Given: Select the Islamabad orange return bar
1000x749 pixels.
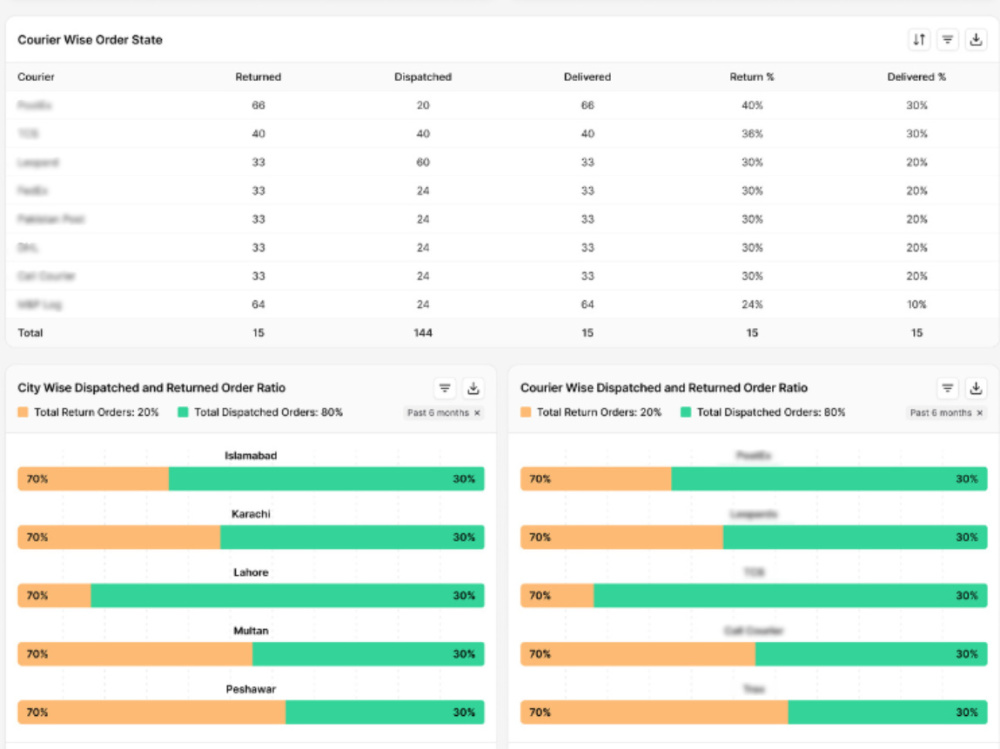Looking at the screenshot, I should pyautogui.click(x=93, y=479).
